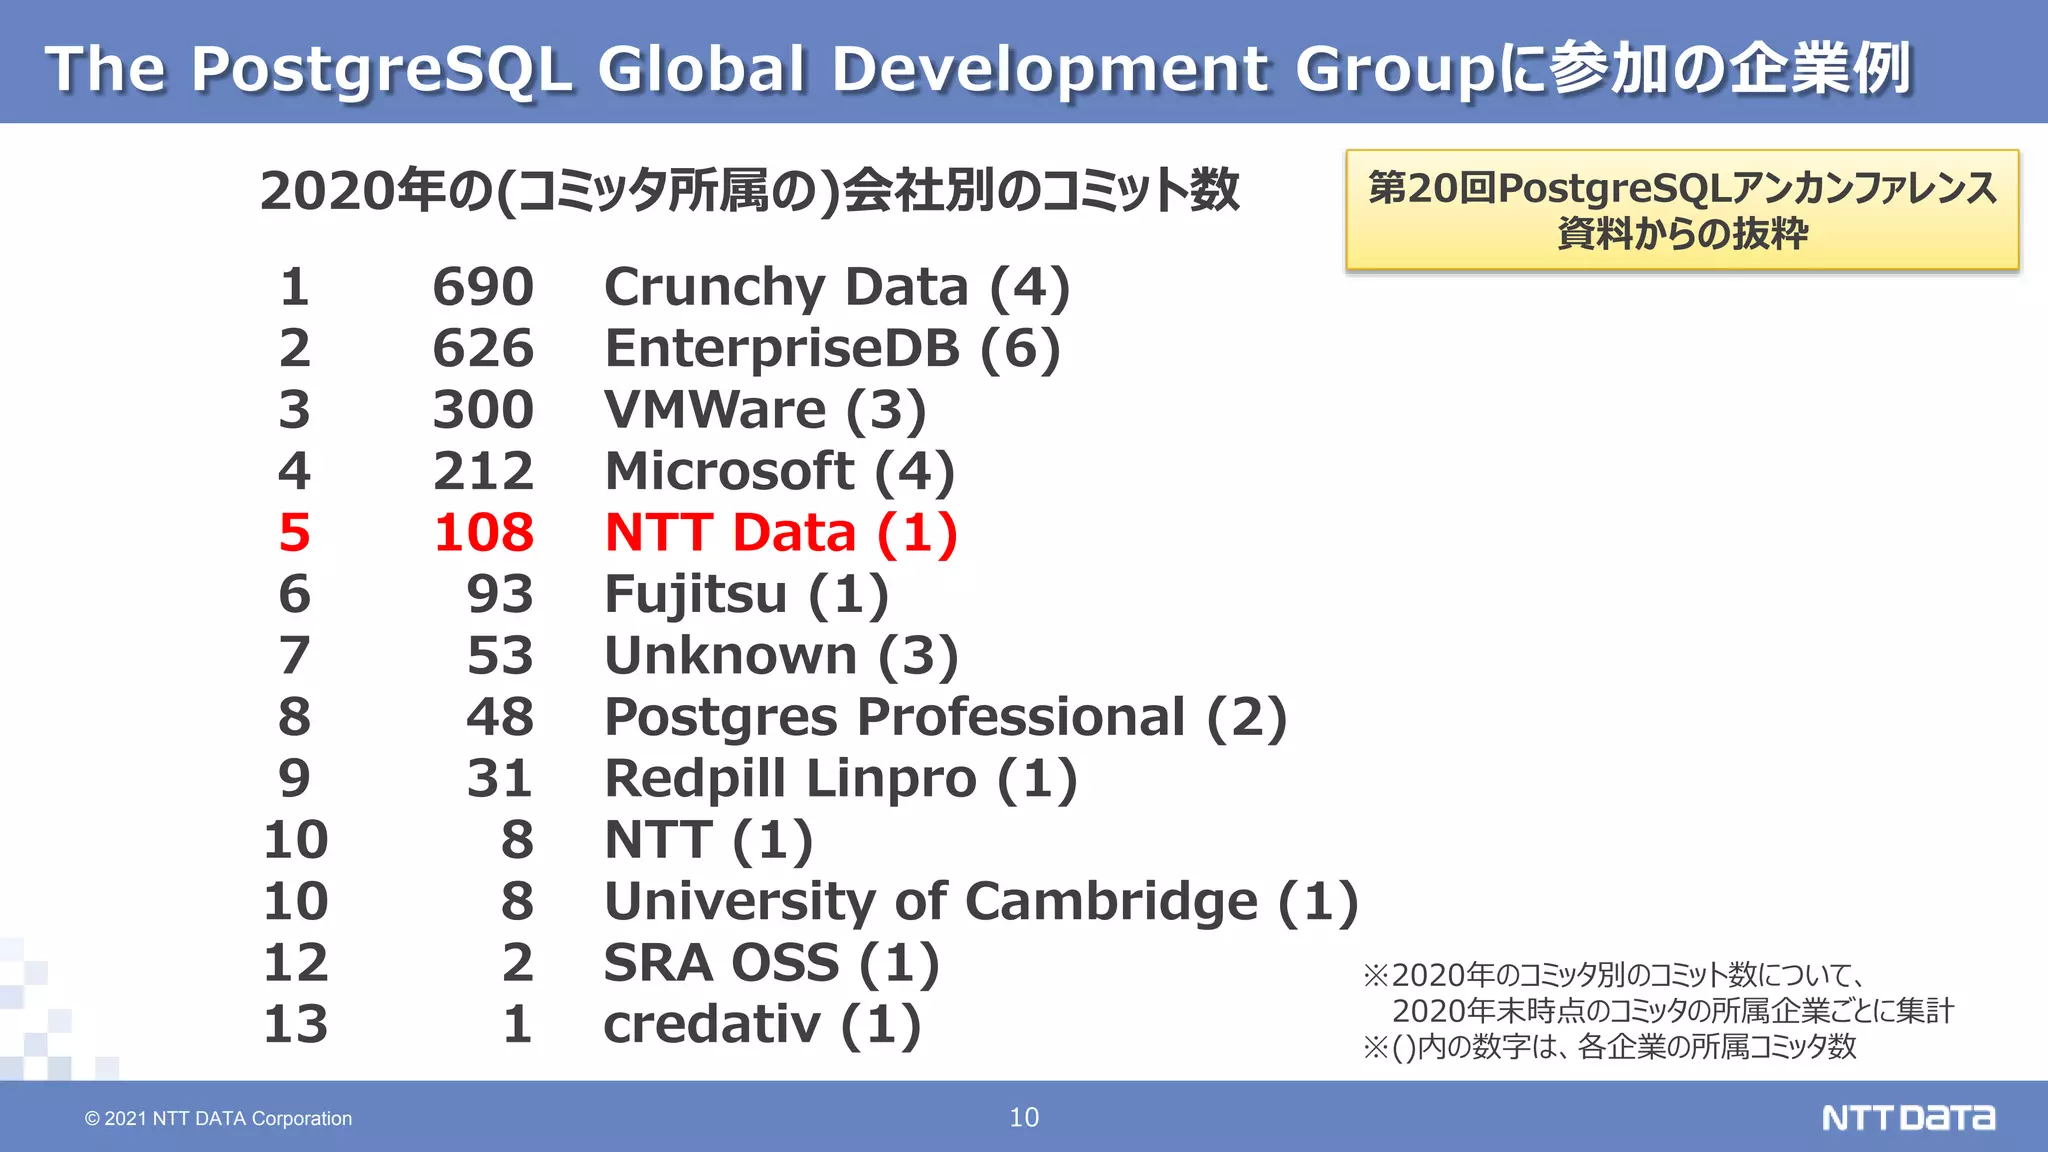Select the red 'NTT Data (1)' entry
Viewport: 2048px width, 1152px height.
[x=781, y=533]
